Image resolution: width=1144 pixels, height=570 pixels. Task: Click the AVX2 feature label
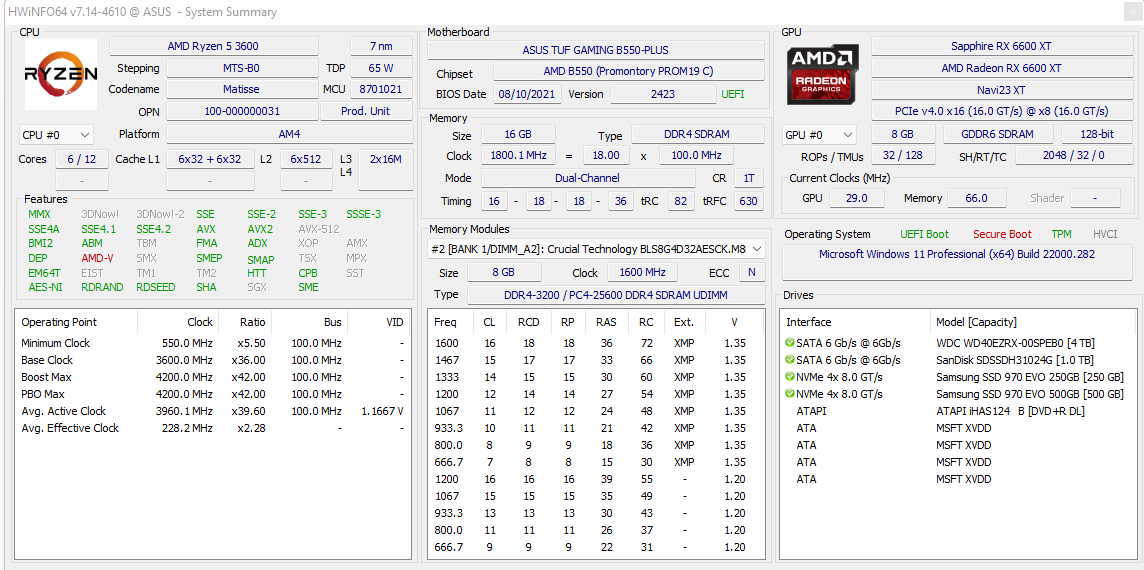point(260,229)
